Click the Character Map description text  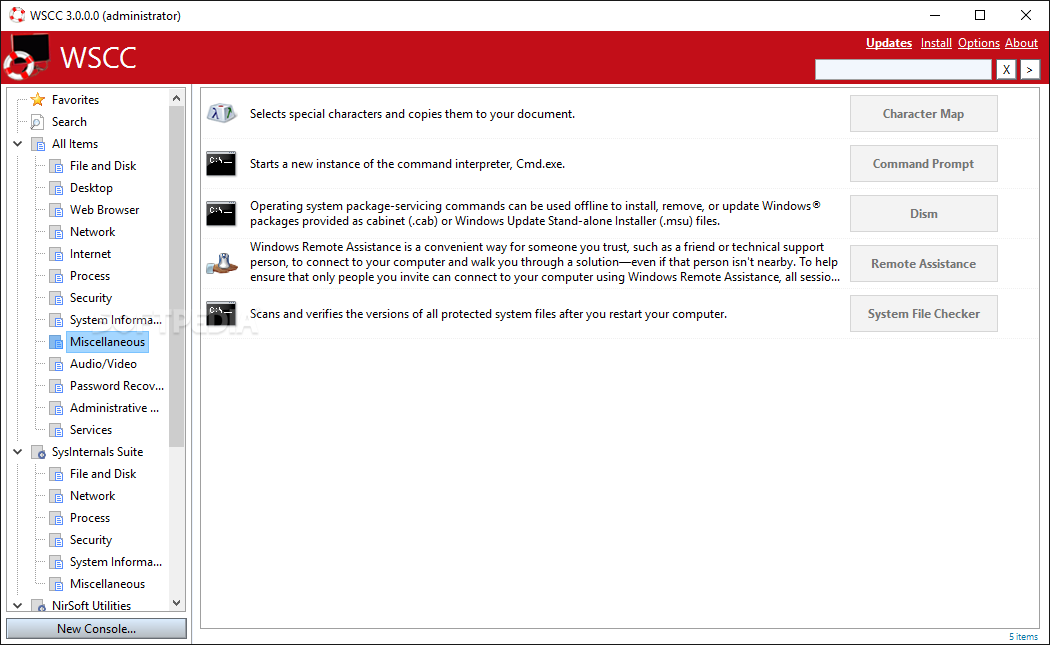coord(412,114)
